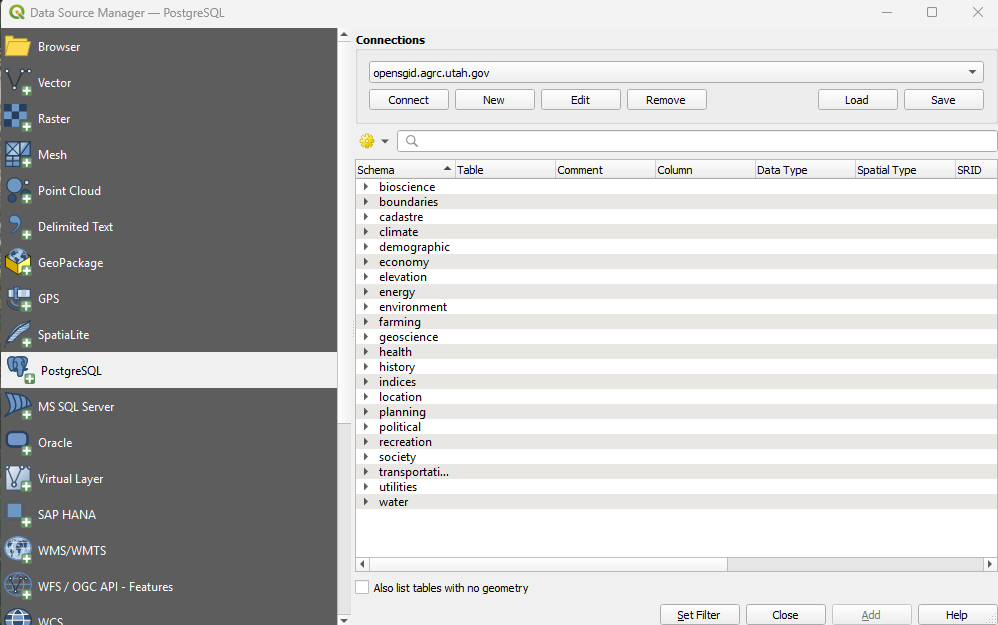Select the PostgreSQL elephant icon
Image resolution: width=998 pixels, height=625 pixels.
pos(20,370)
